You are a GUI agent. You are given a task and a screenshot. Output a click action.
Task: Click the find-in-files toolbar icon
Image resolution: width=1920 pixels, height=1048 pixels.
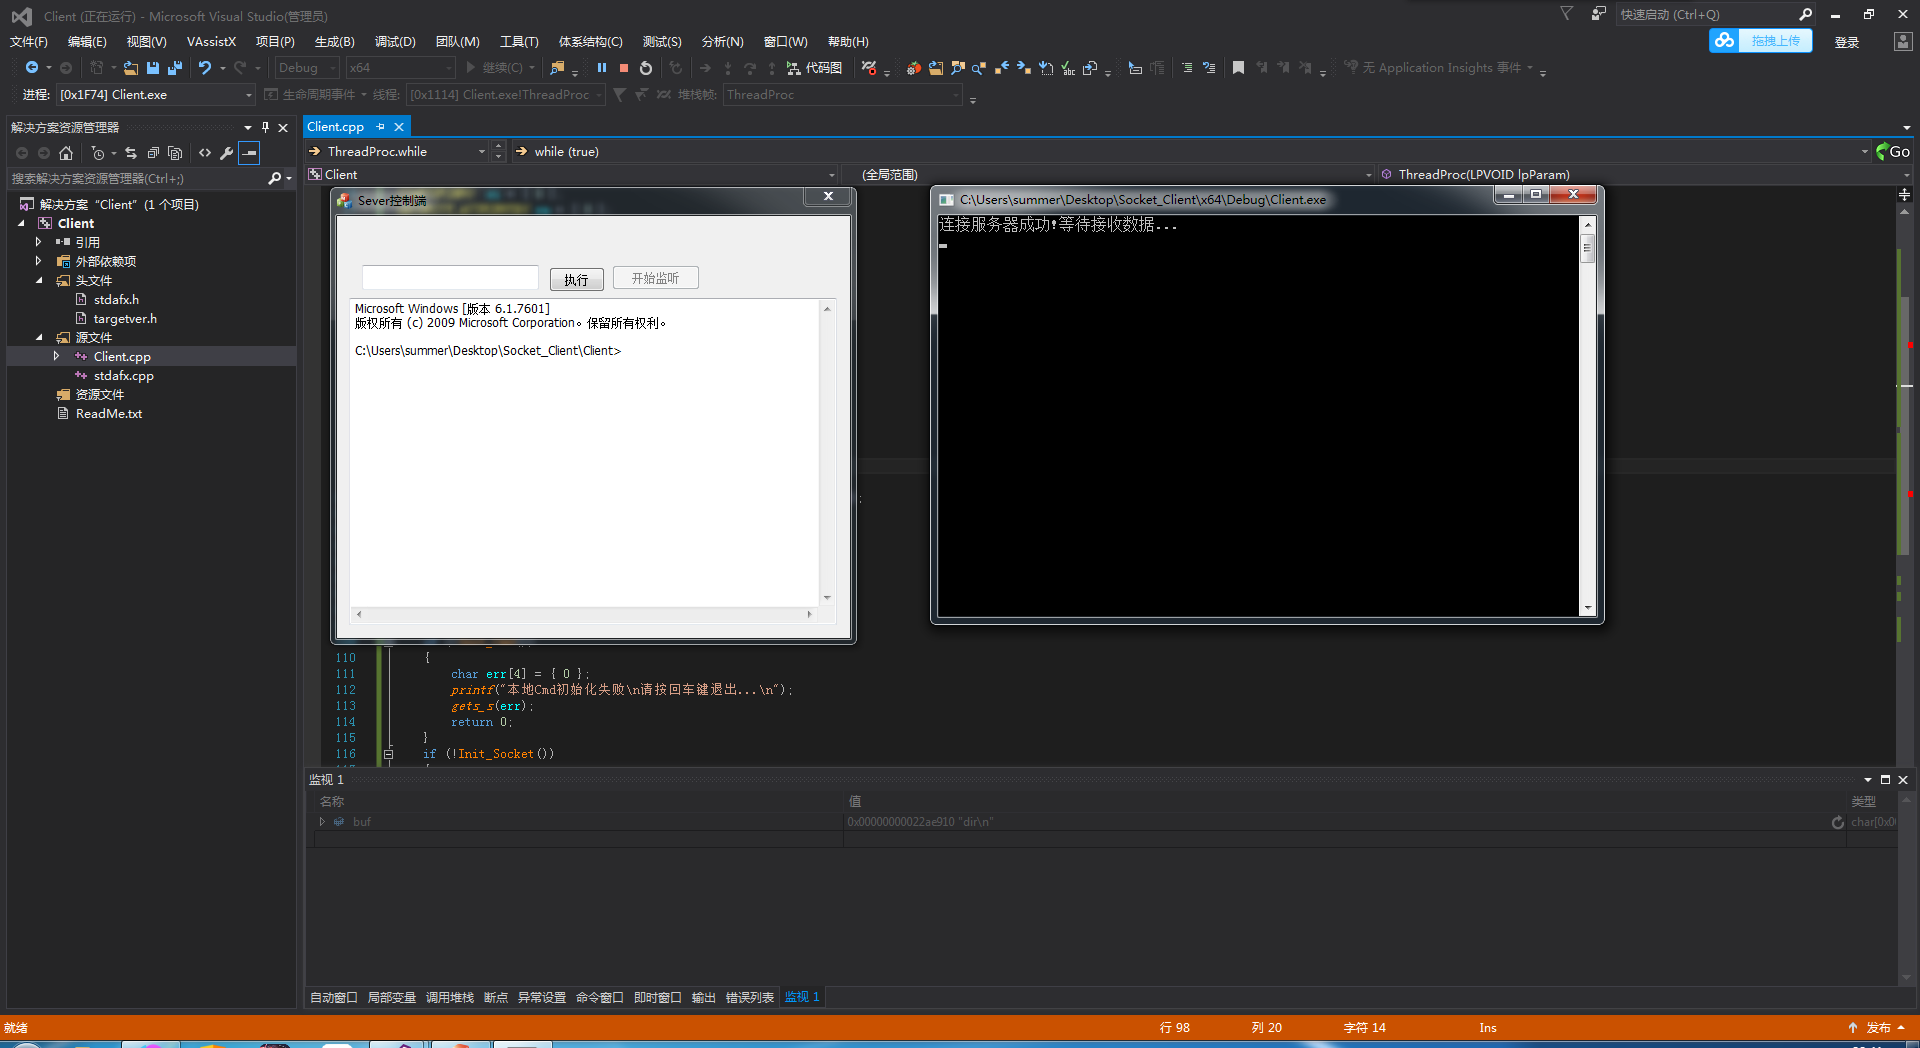pyautogui.click(x=557, y=68)
